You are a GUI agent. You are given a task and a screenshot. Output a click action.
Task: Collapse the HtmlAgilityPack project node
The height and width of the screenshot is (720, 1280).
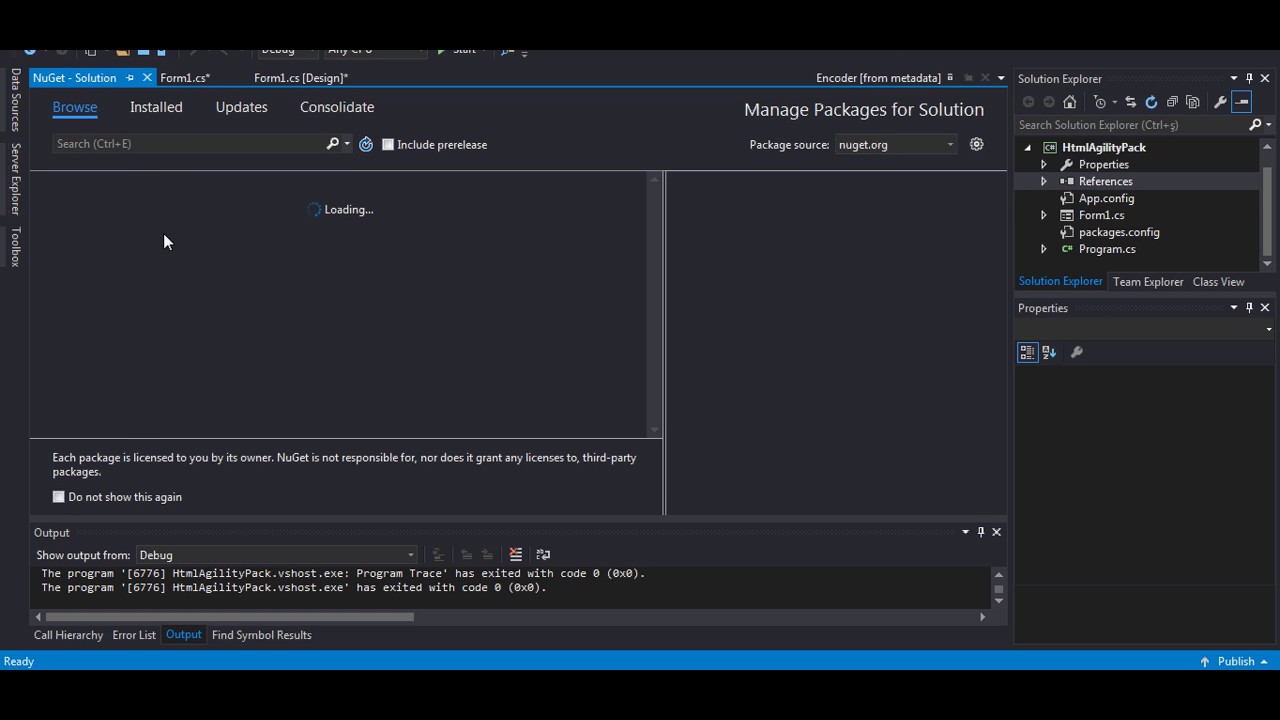[1028, 148]
